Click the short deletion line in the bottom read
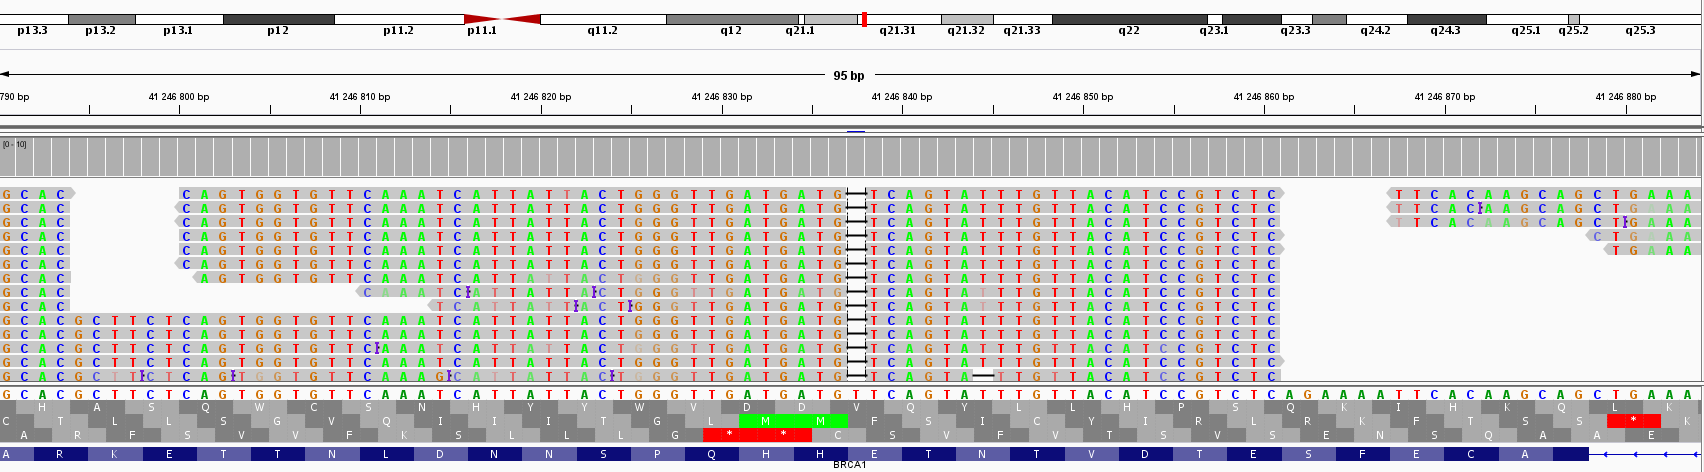 tap(983, 376)
